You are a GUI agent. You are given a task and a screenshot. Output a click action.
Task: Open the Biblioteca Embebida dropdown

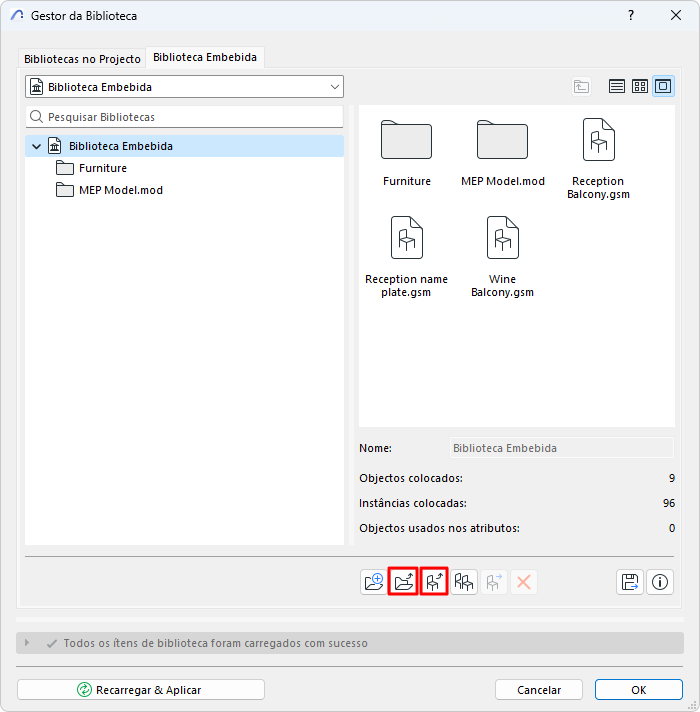point(184,87)
